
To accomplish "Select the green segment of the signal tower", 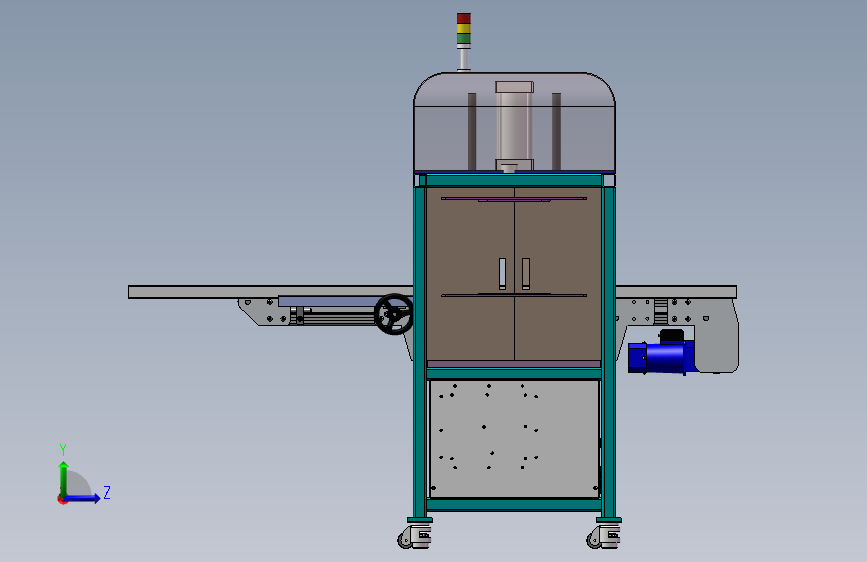I will (x=463, y=39).
